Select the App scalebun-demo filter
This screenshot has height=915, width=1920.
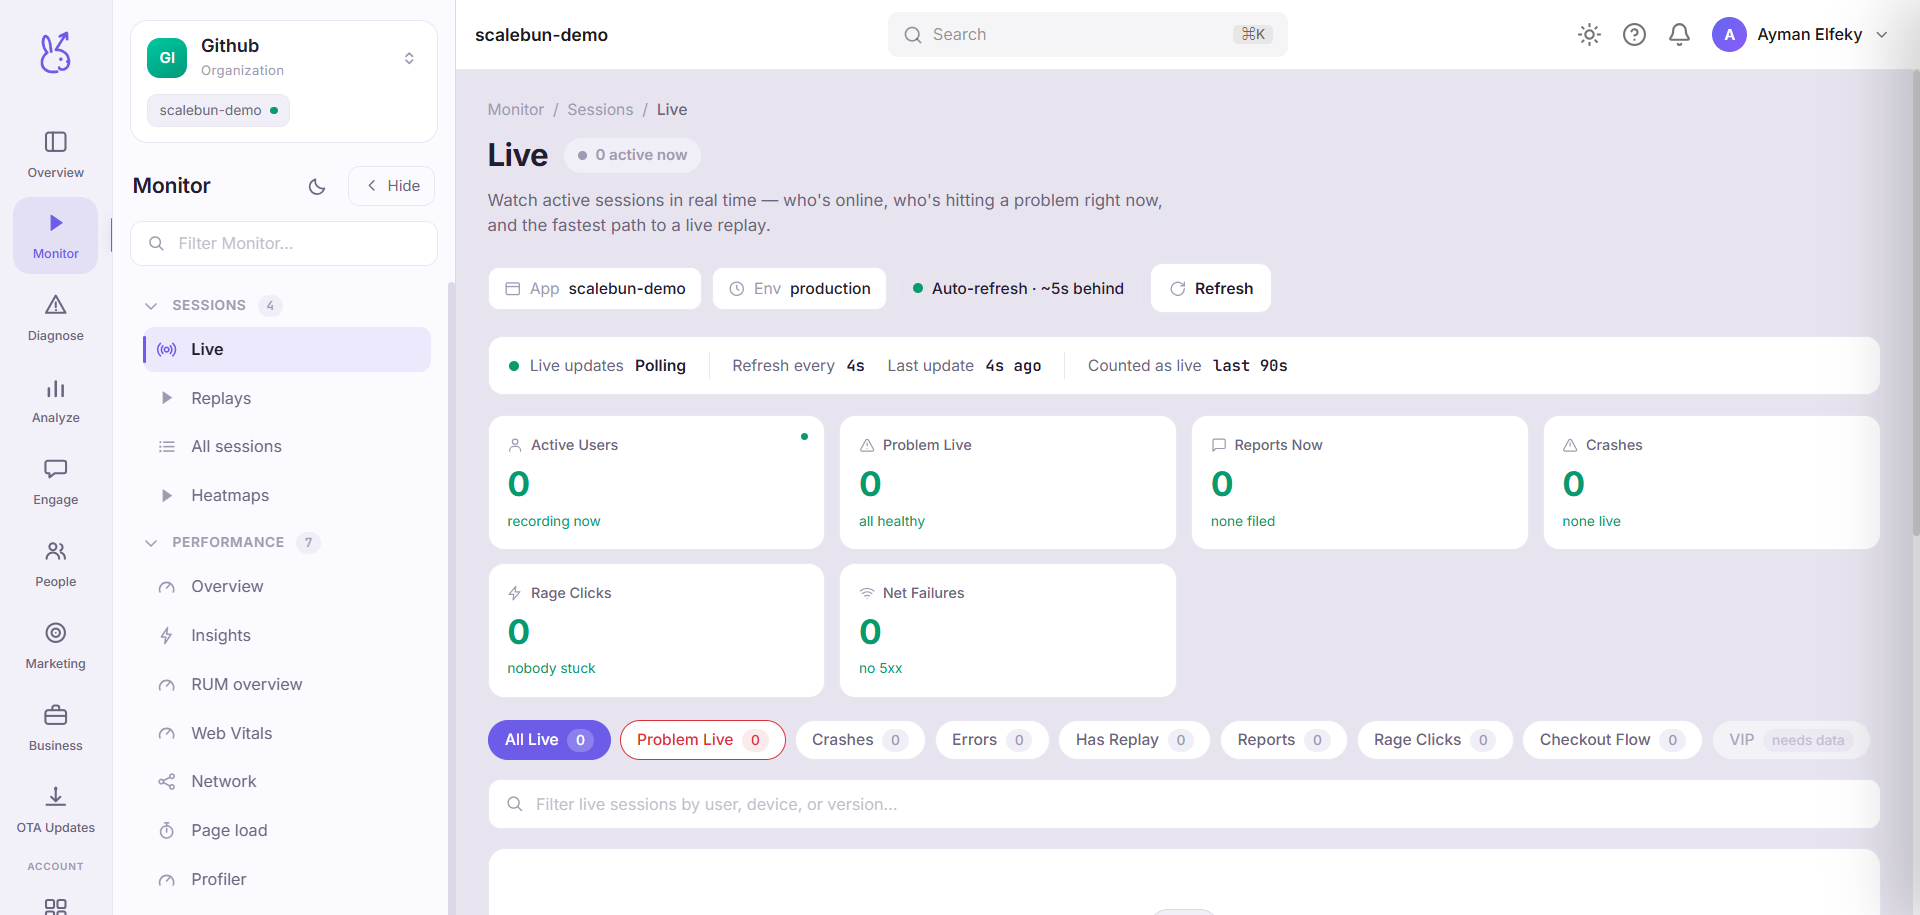(x=595, y=289)
